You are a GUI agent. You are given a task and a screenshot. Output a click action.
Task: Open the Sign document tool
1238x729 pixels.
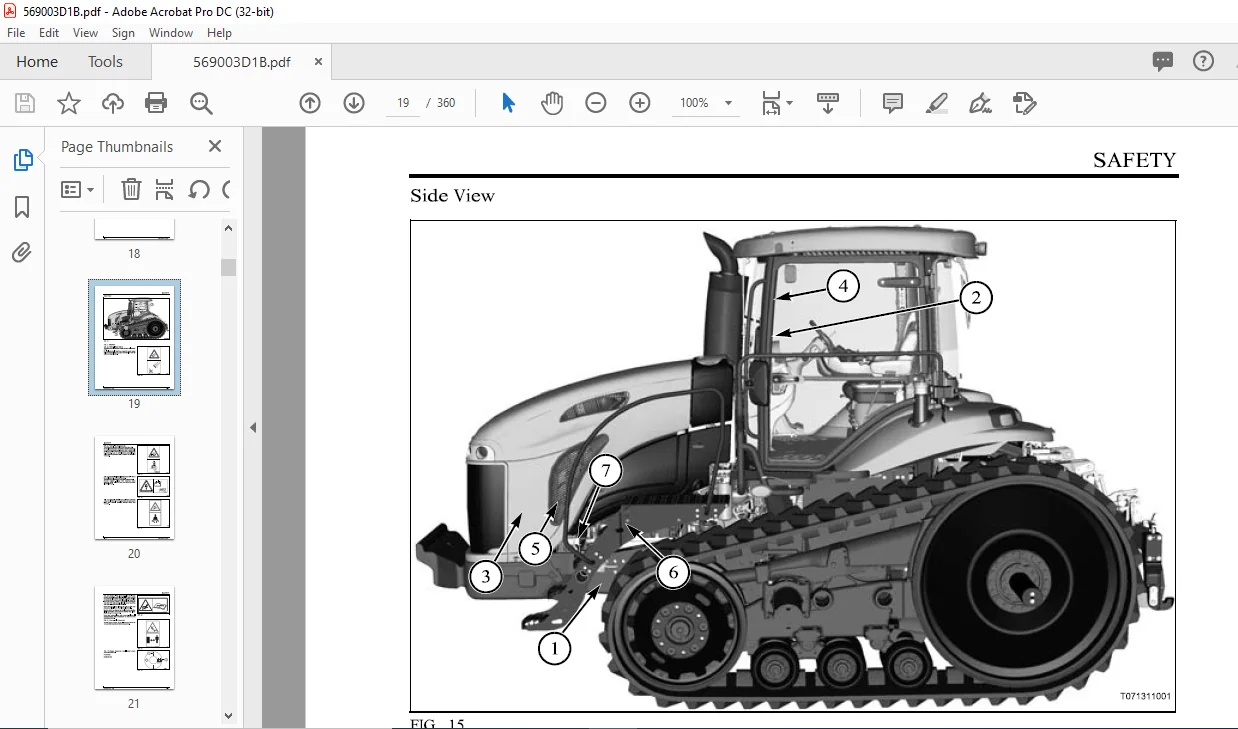(x=980, y=103)
